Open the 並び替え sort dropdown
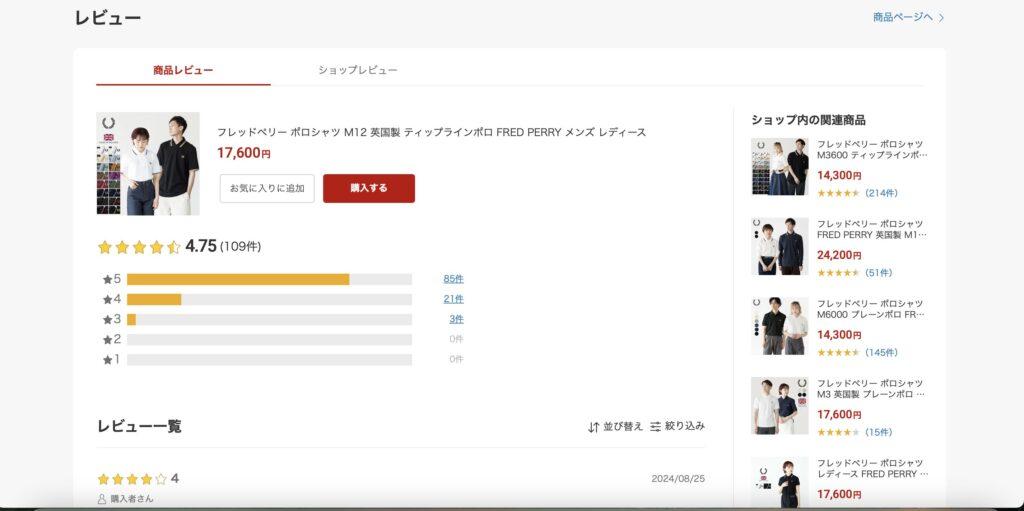Screen dimensions: 1024x511 pos(615,427)
